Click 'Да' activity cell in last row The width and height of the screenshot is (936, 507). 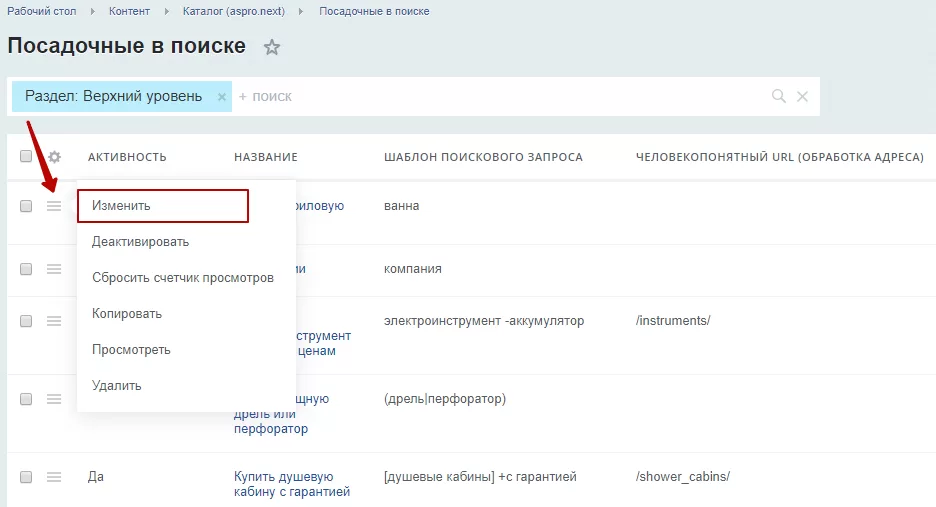click(x=96, y=477)
